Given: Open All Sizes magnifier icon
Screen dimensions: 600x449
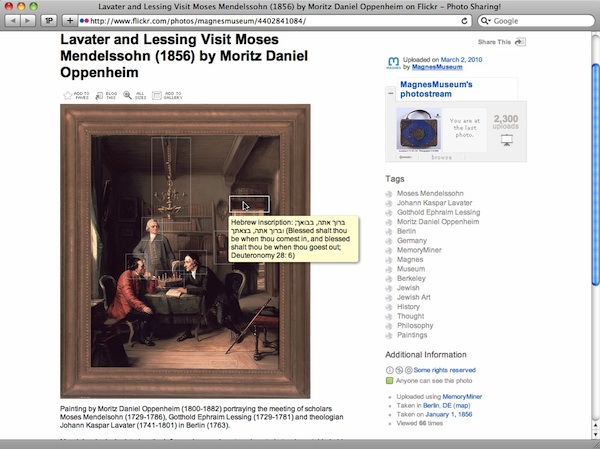Looking at the screenshot, I should pyautogui.click(x=127, y=95).
